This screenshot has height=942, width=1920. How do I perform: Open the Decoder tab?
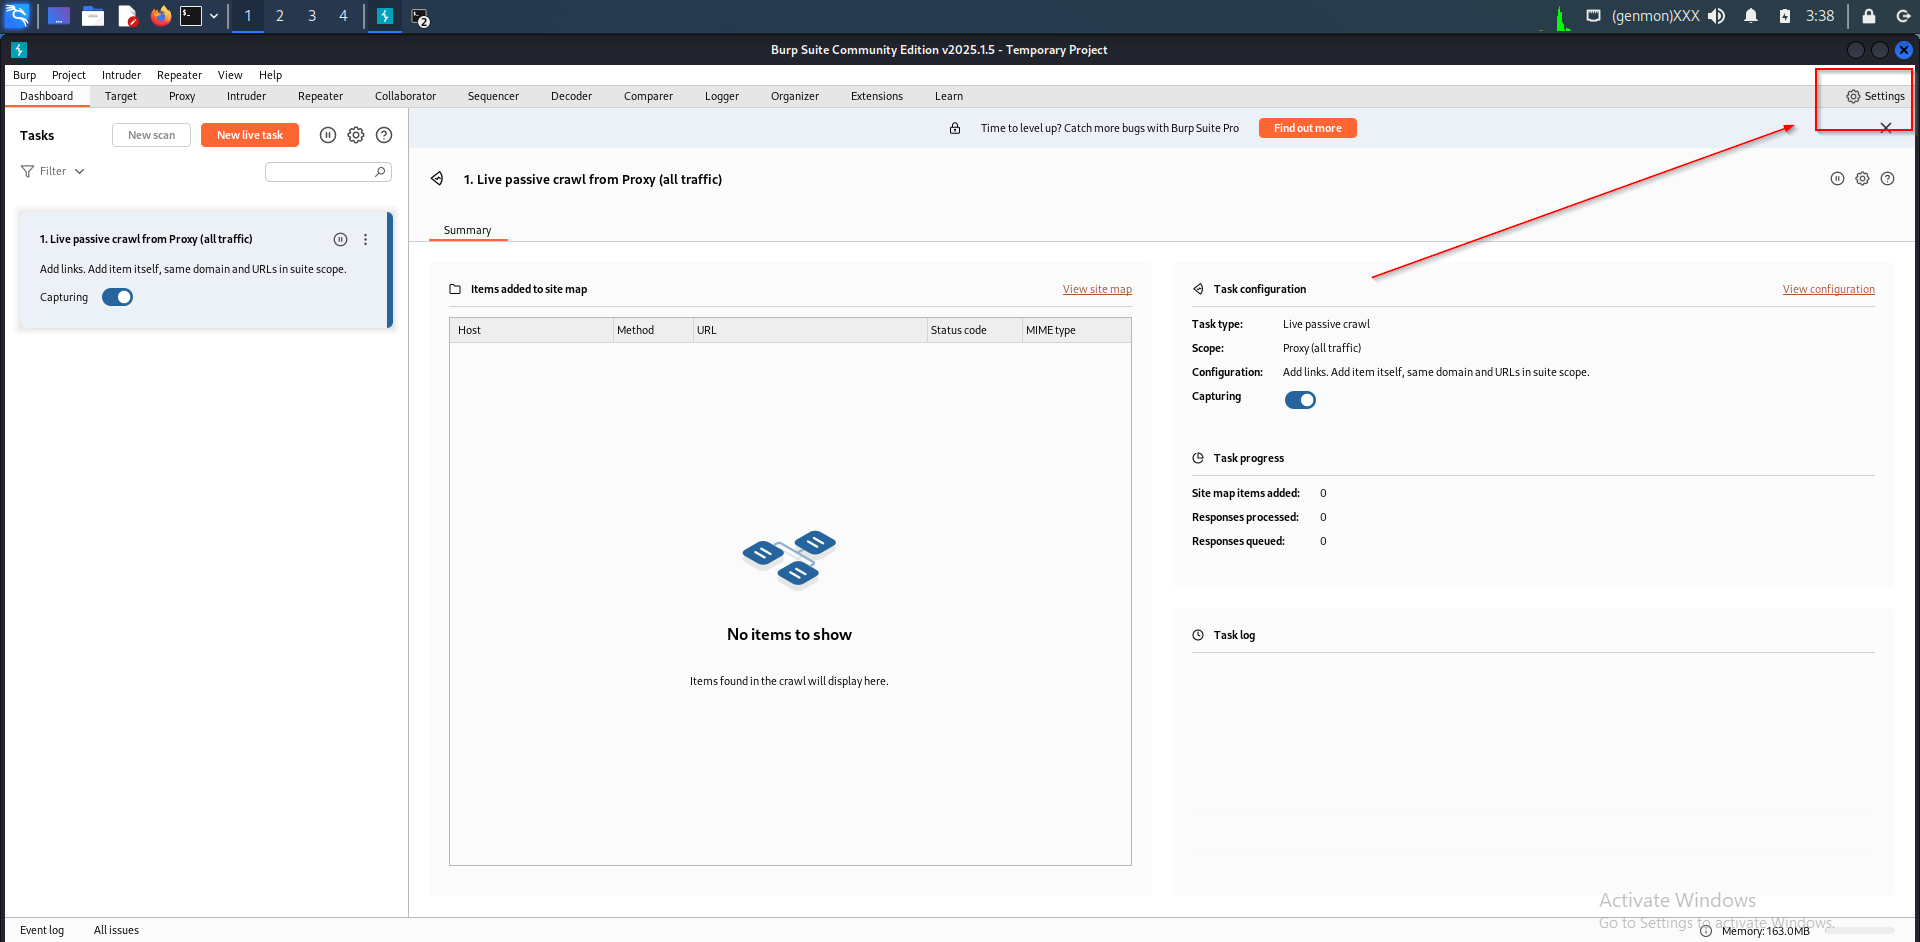[571, 96]
